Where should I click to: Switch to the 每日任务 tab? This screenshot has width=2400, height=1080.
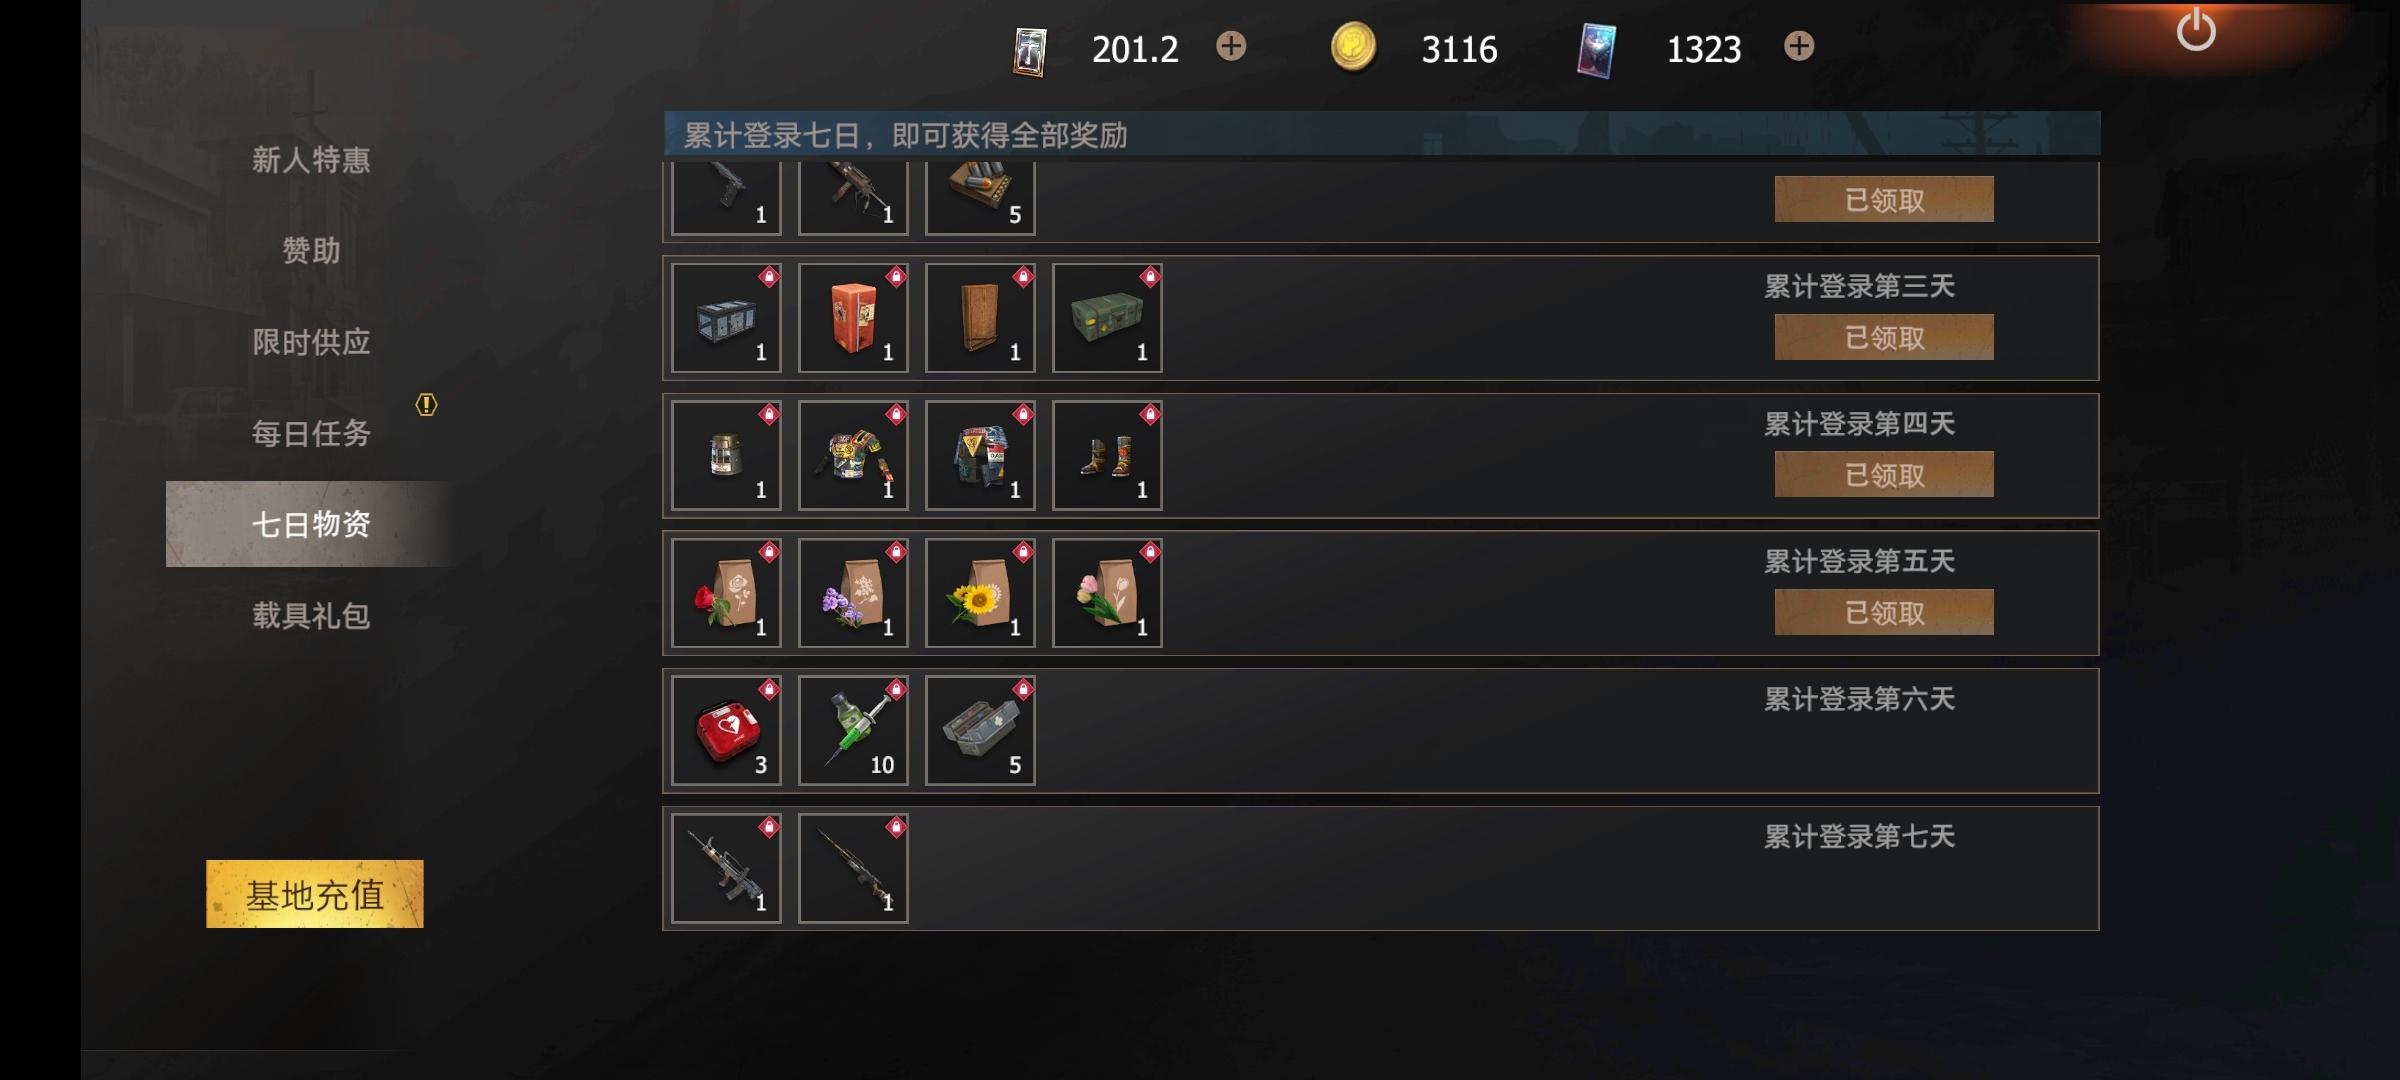(311, 433)
